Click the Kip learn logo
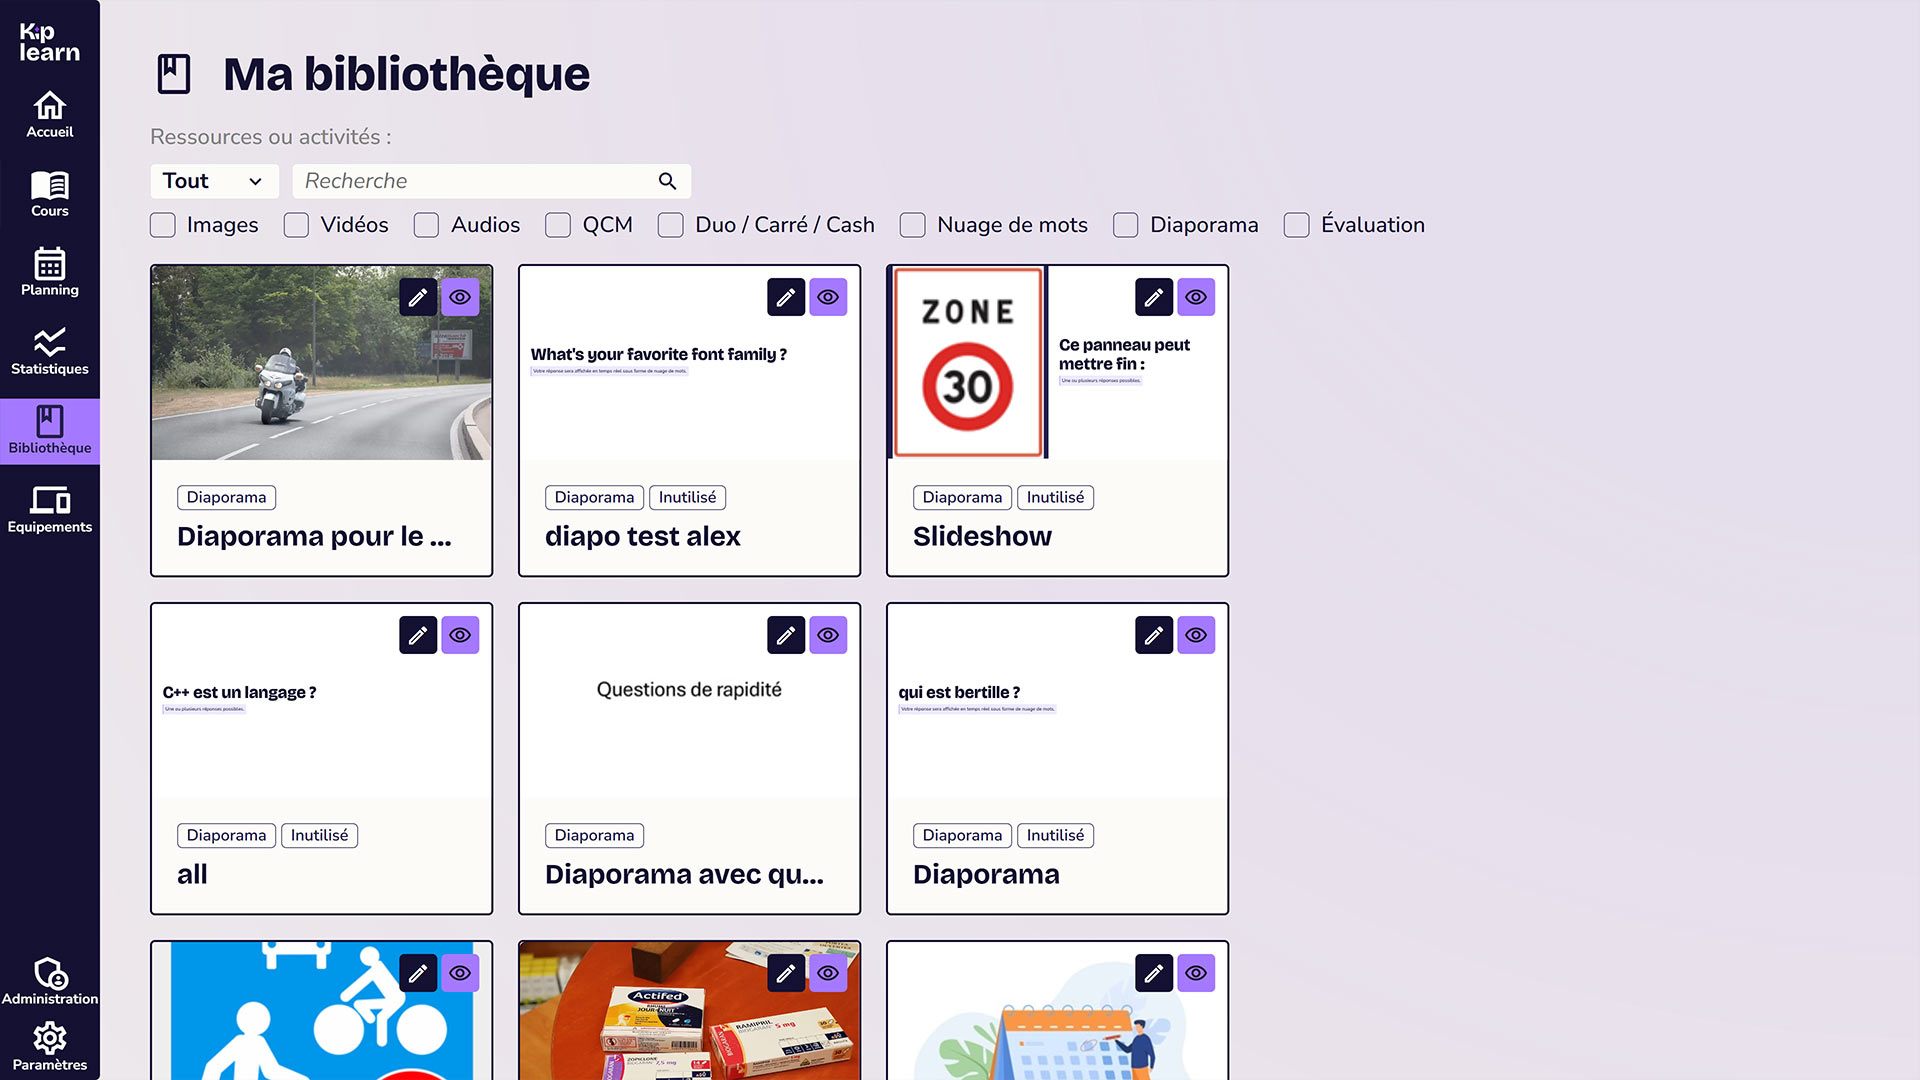 [x=49, y=42]
